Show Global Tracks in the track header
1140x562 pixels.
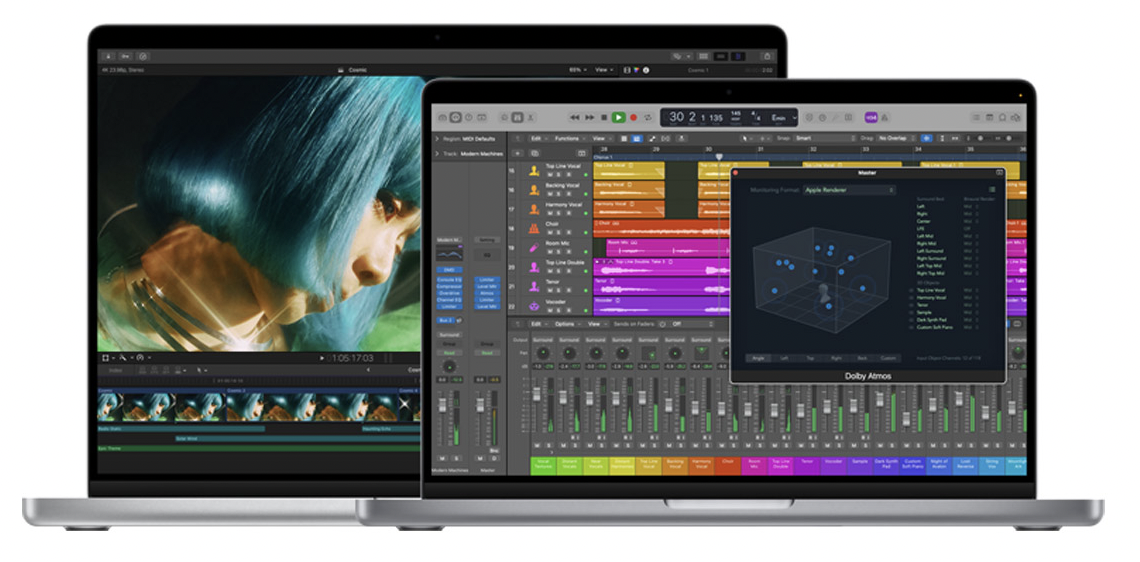pos(581,153)
